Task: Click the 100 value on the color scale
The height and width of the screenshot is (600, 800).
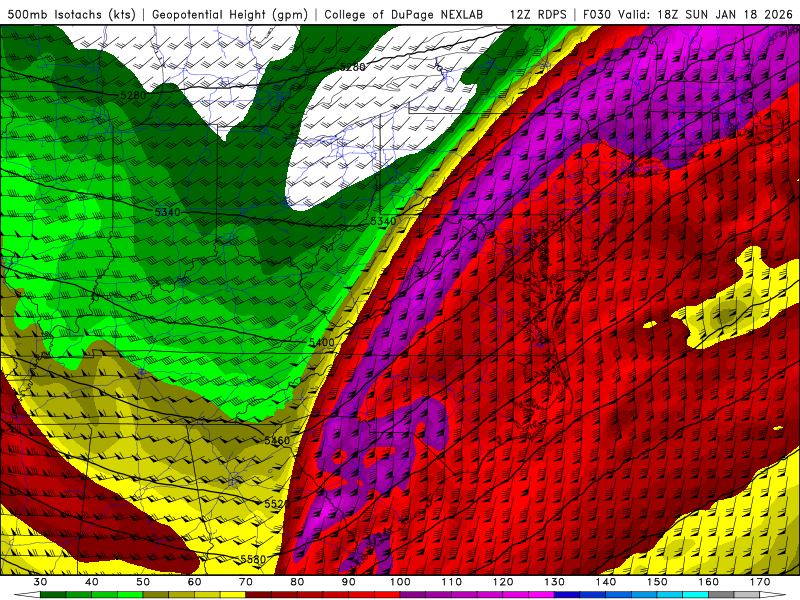Action: point(401,582)
